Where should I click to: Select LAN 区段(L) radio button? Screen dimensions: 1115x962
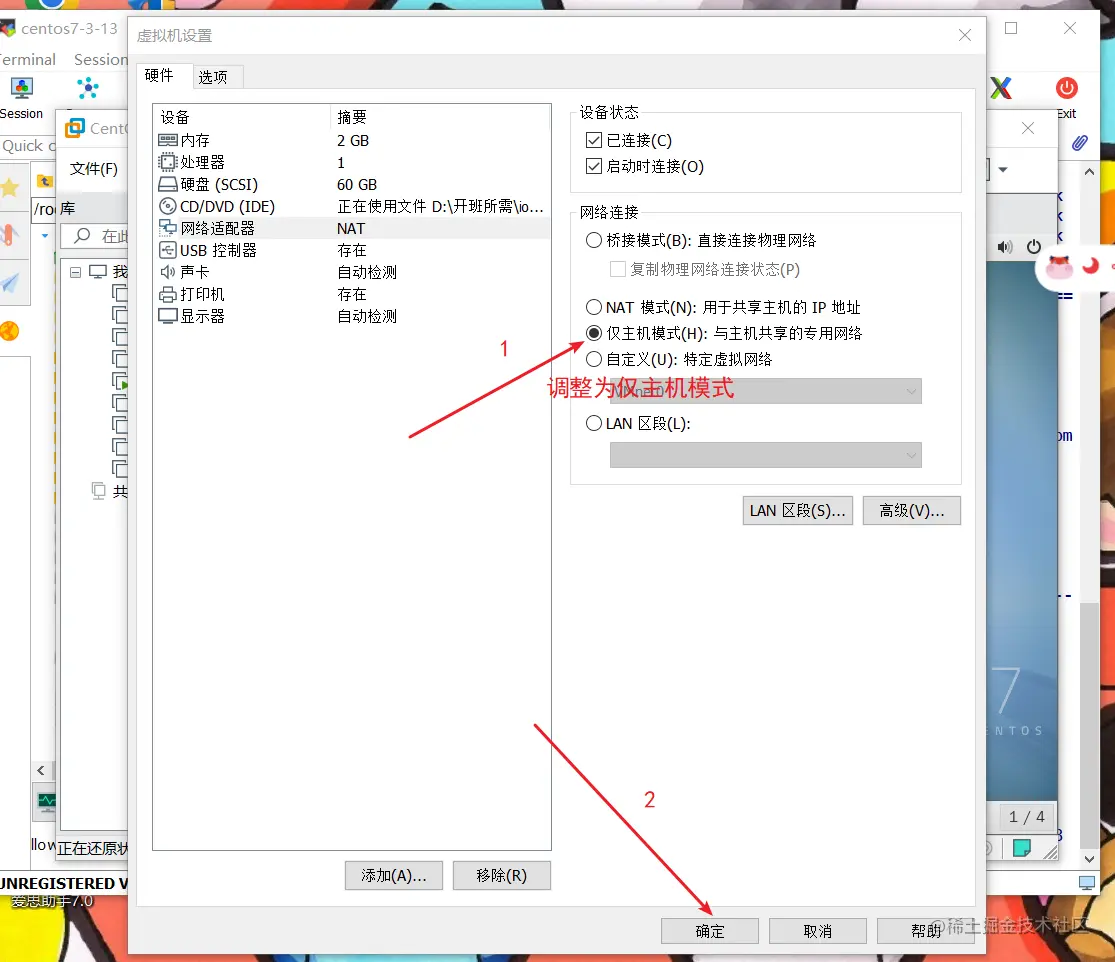(594, 424)
